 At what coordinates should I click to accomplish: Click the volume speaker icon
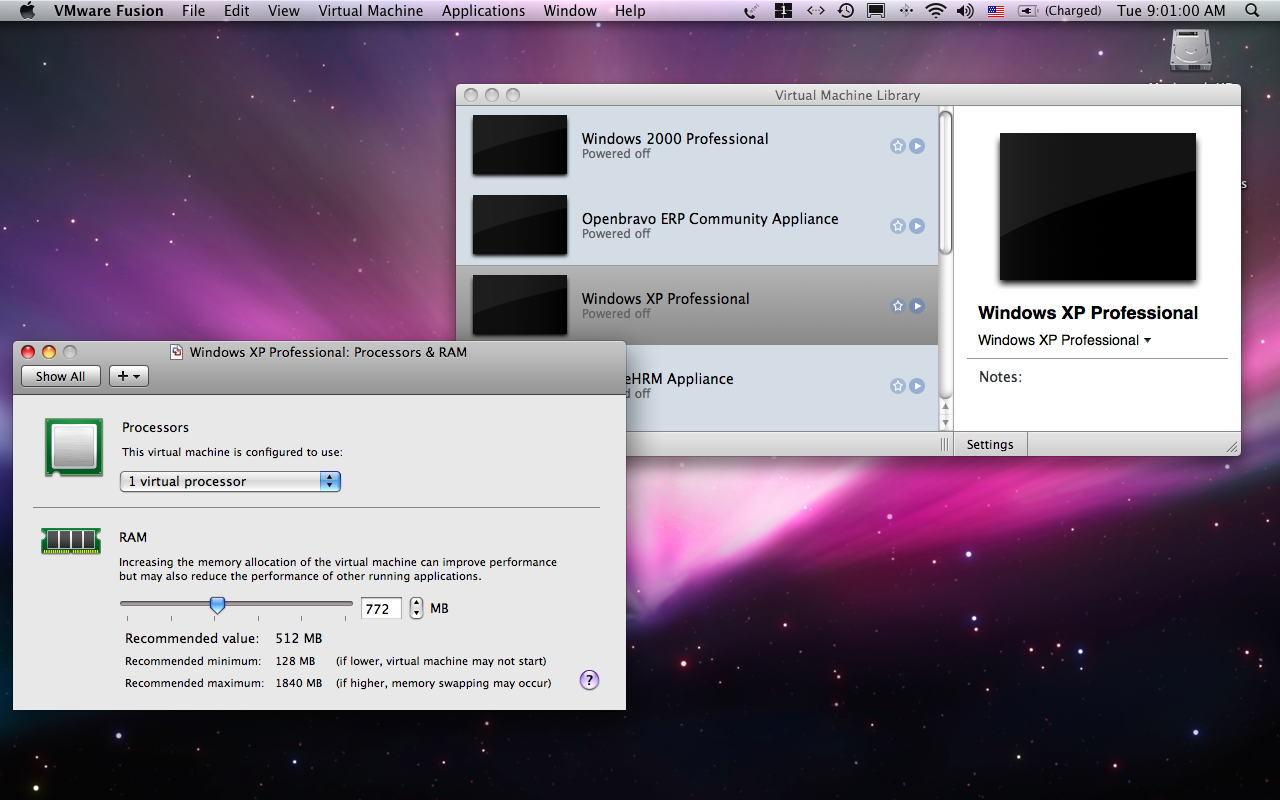point(965,11)
